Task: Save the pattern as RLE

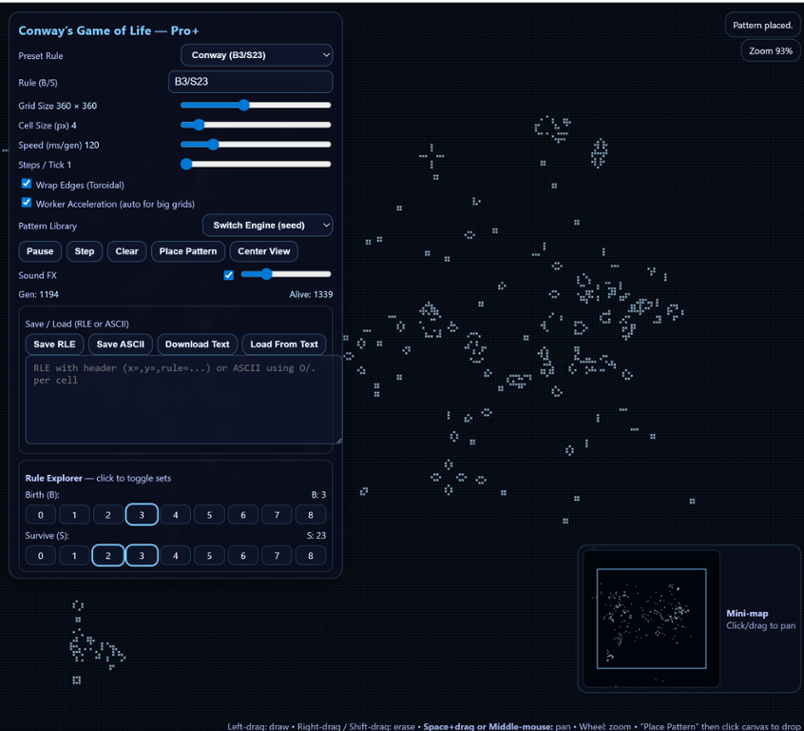Action: pyautogui.click(x=54, y=344)
